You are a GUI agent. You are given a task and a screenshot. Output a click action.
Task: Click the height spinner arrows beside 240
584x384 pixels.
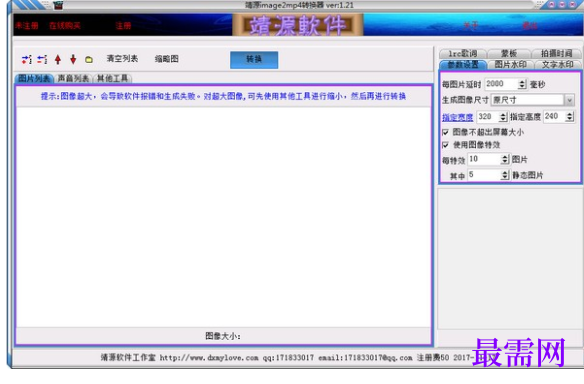(569, 117)
